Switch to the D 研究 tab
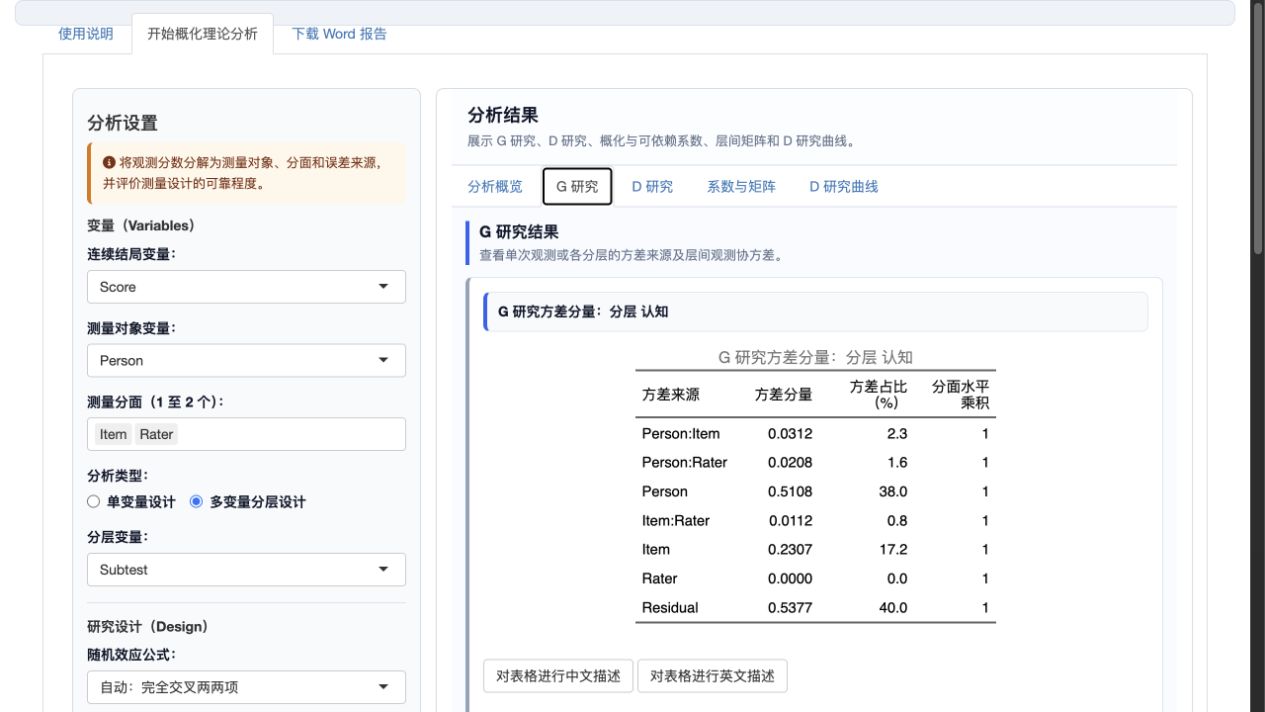Image resolution: width=1265 pixels, height=712 pixels. (652, 186)
